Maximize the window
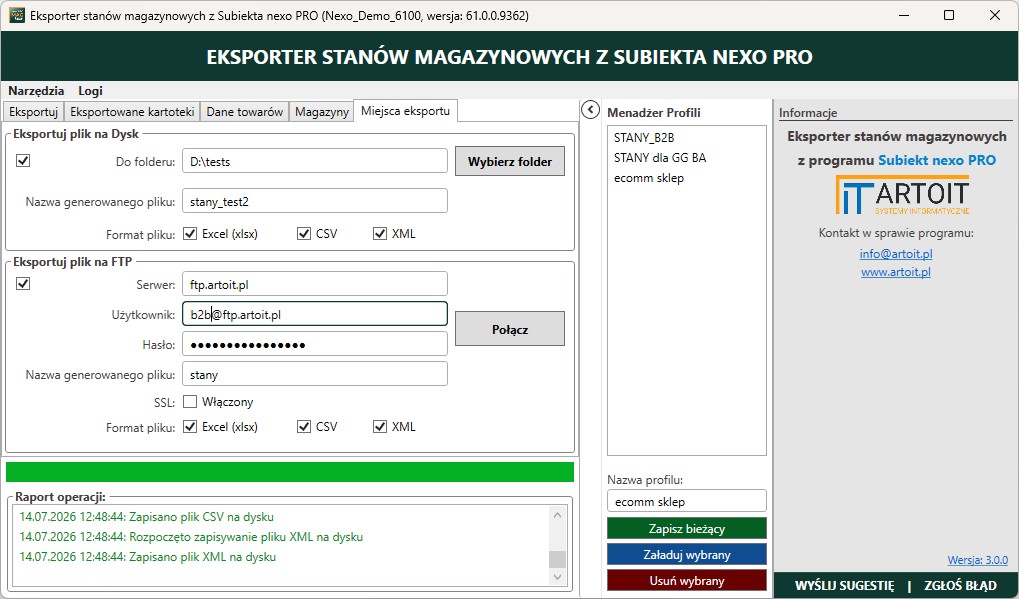 point(949,15)
